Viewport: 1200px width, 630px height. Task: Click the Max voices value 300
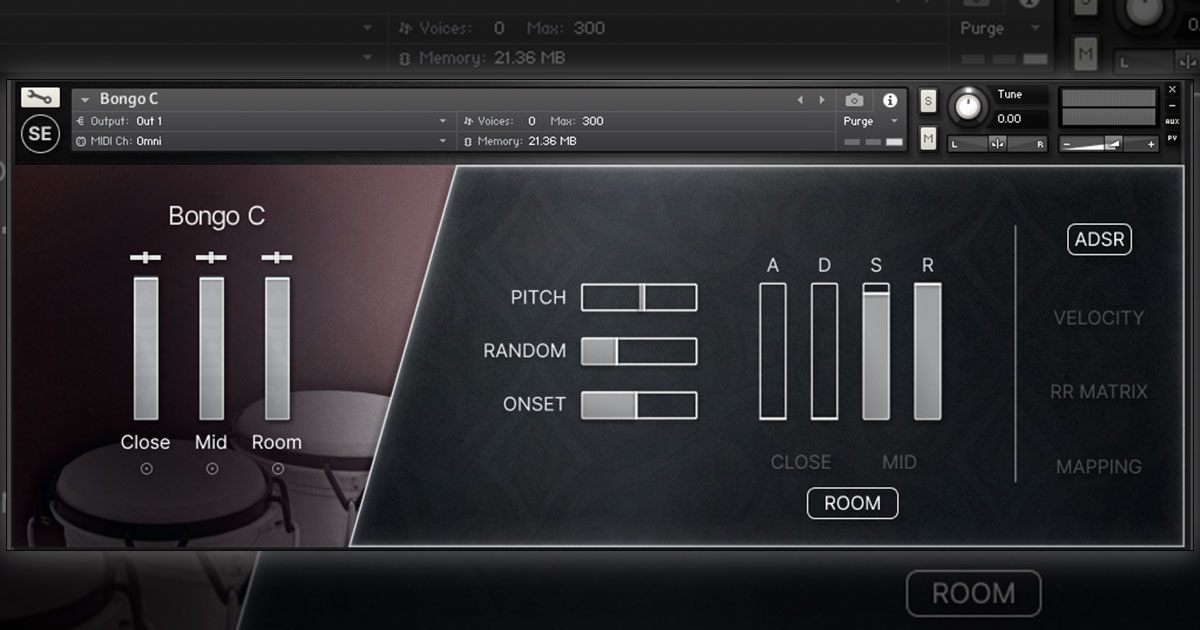(593, 121)
